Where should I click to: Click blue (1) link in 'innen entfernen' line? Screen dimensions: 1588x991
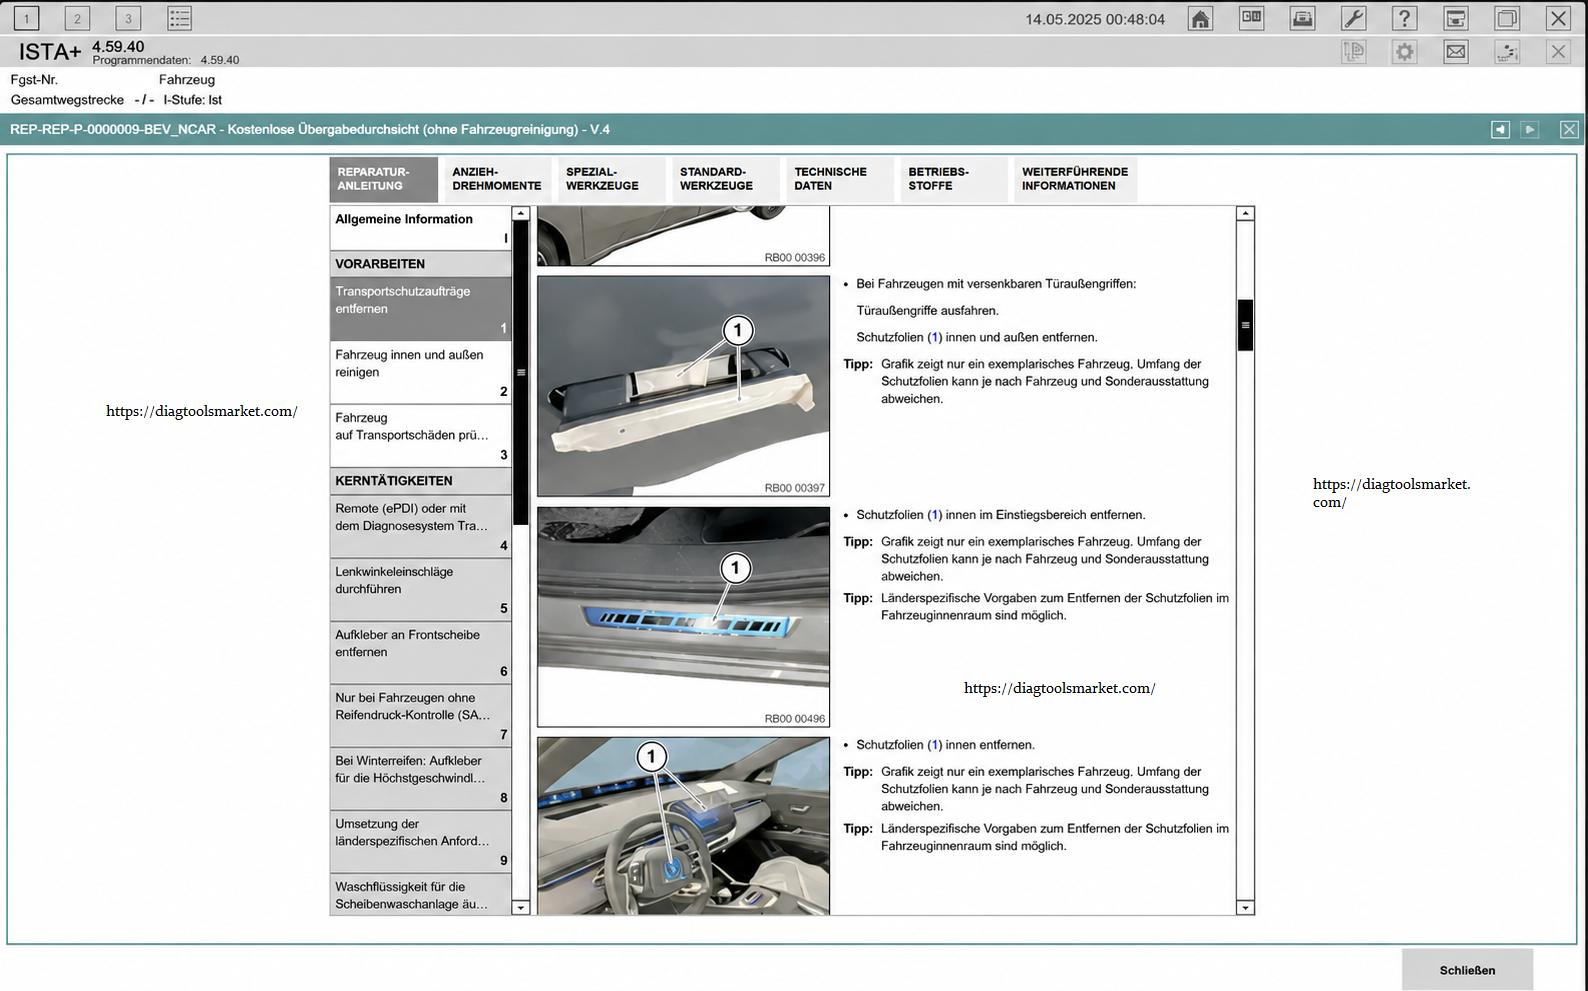point(934,745)
